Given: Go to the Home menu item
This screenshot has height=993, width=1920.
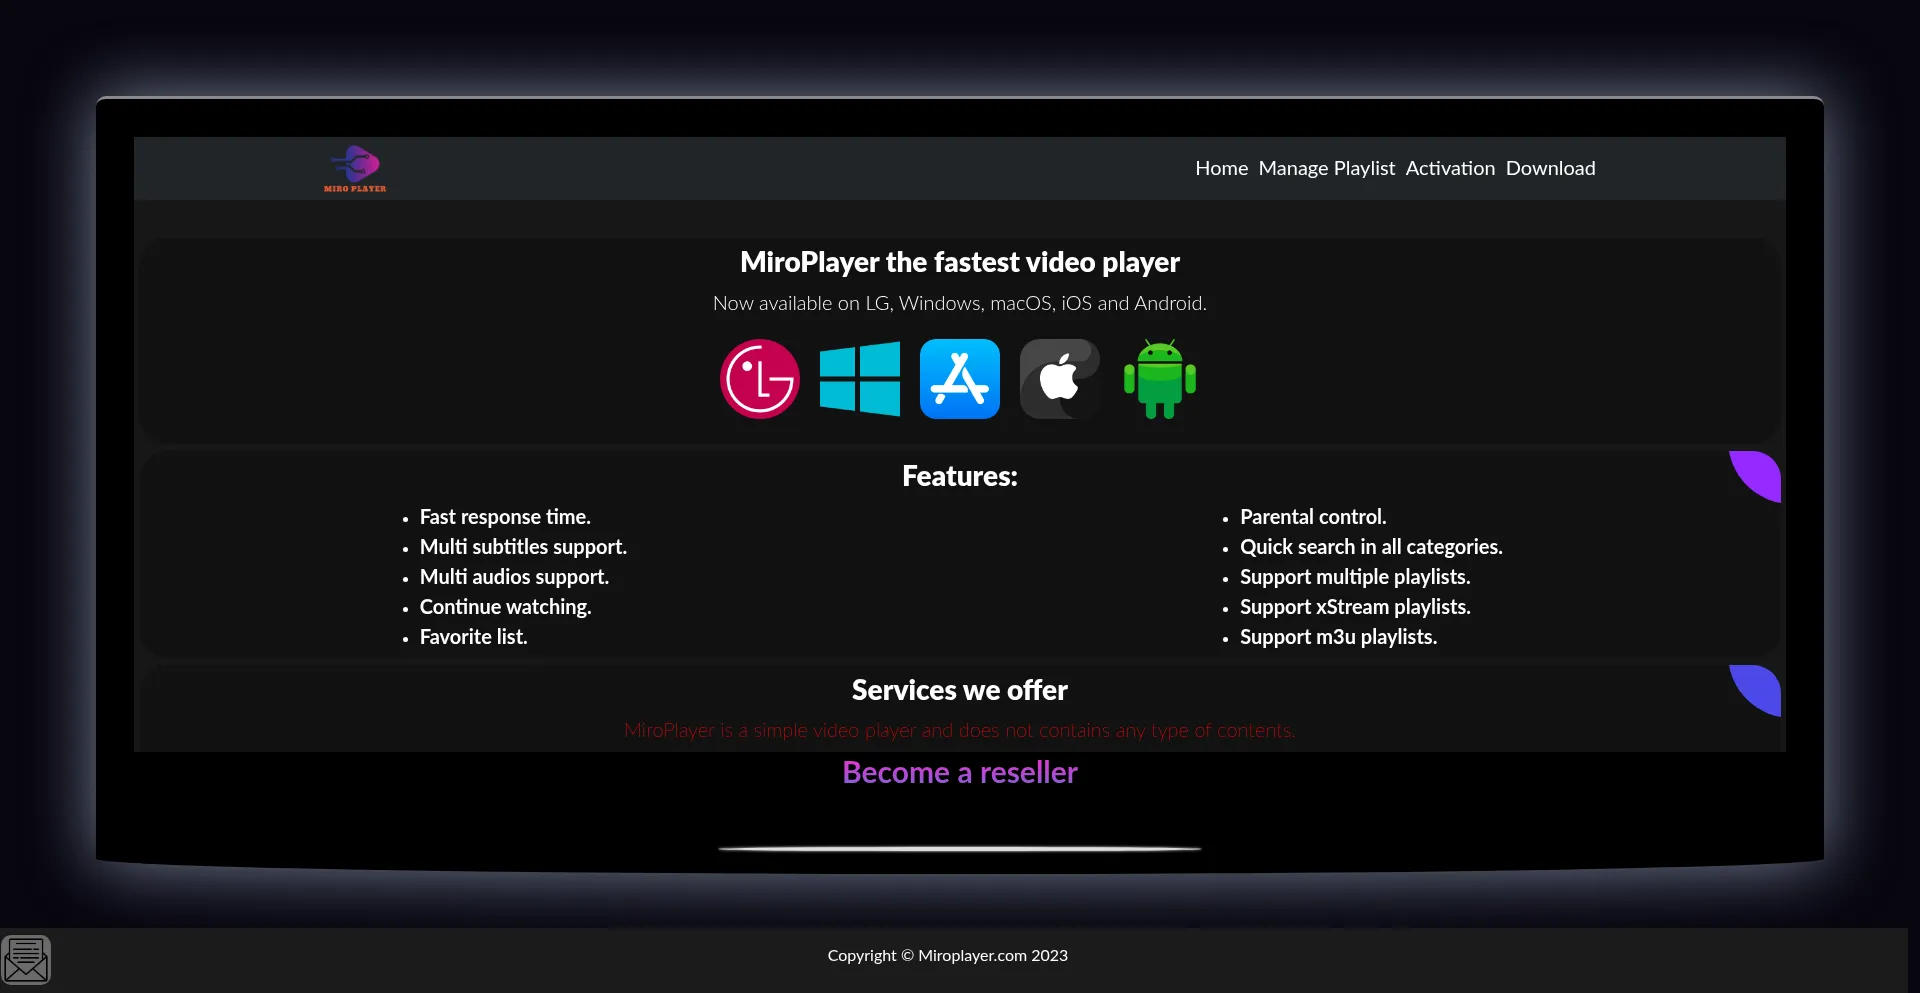Looking at the screenshot, I should 1221,168.
